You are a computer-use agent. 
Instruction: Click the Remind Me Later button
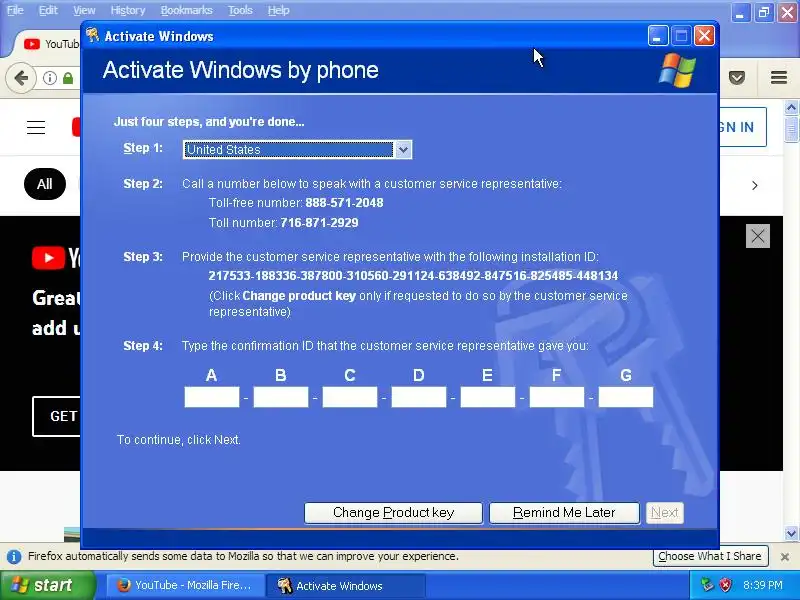coord(564,513)
